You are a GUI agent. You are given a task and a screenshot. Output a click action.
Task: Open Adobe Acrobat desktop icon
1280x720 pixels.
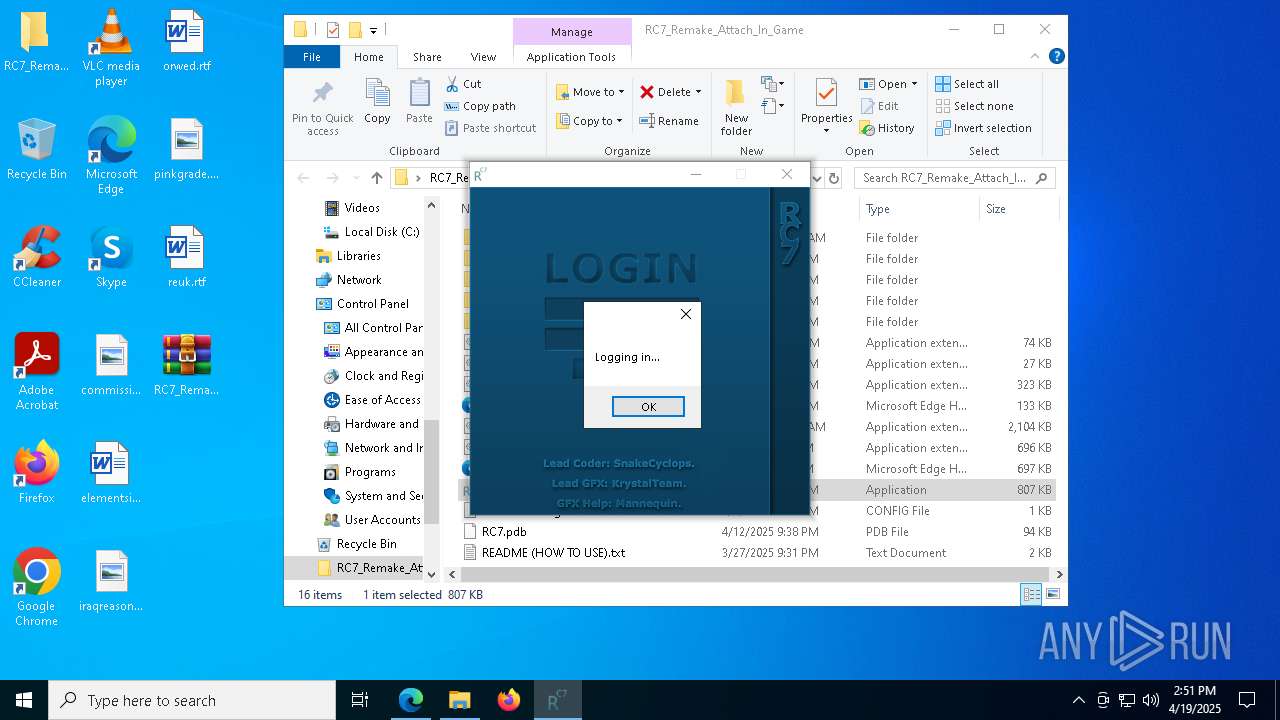(37, 372)
